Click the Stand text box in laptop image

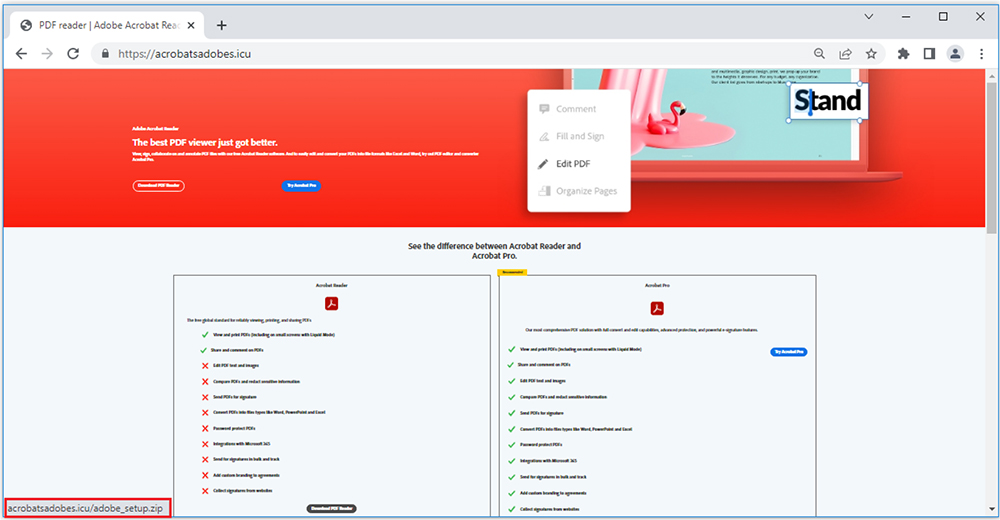[828, 101]
